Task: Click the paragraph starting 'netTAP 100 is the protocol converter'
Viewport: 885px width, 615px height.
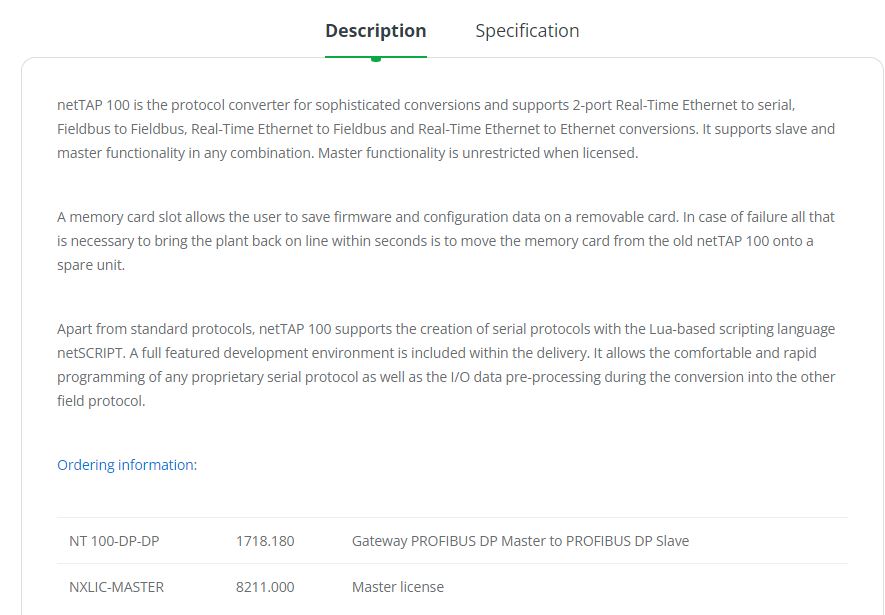Action: pos(446,129)
